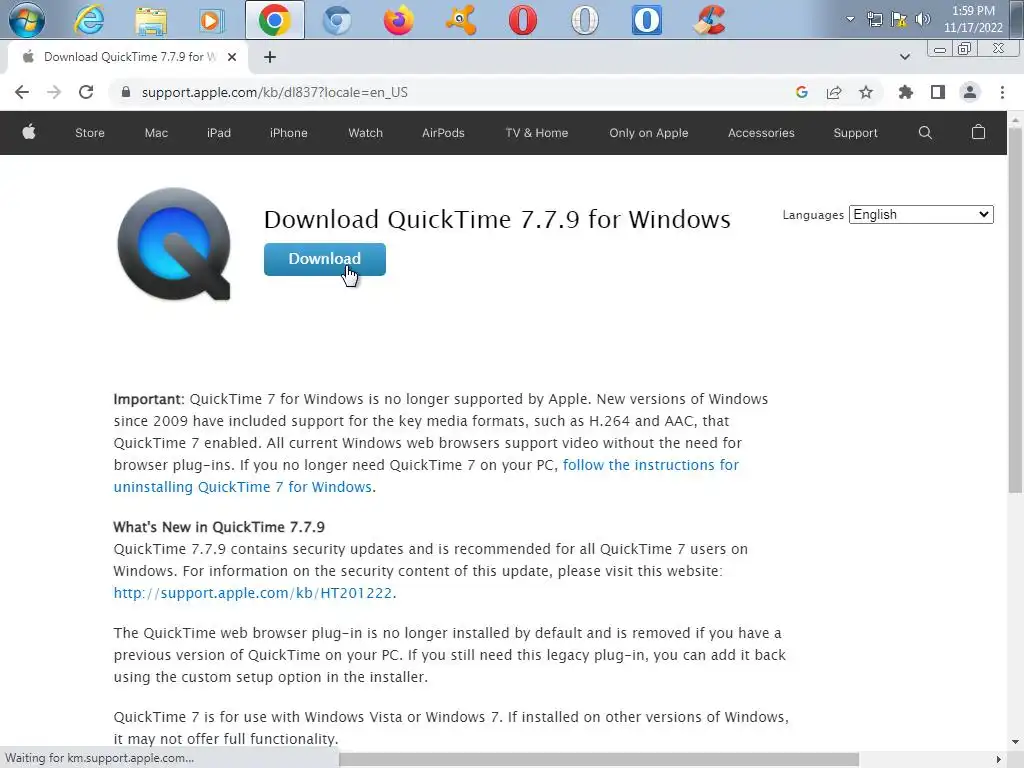The width and height of the screenshot is (1024, 768).
Task: Open the volume speaker tray icon
Action: pyautogui.click(x=923, y=20)
